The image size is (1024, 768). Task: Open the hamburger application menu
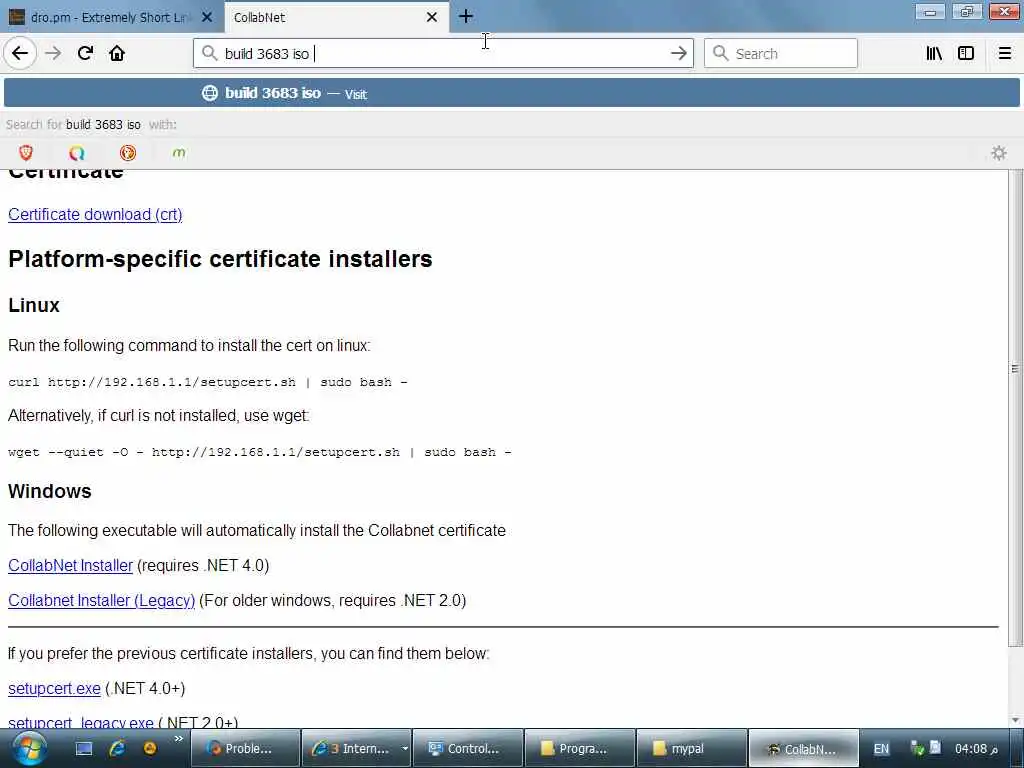1005,53
